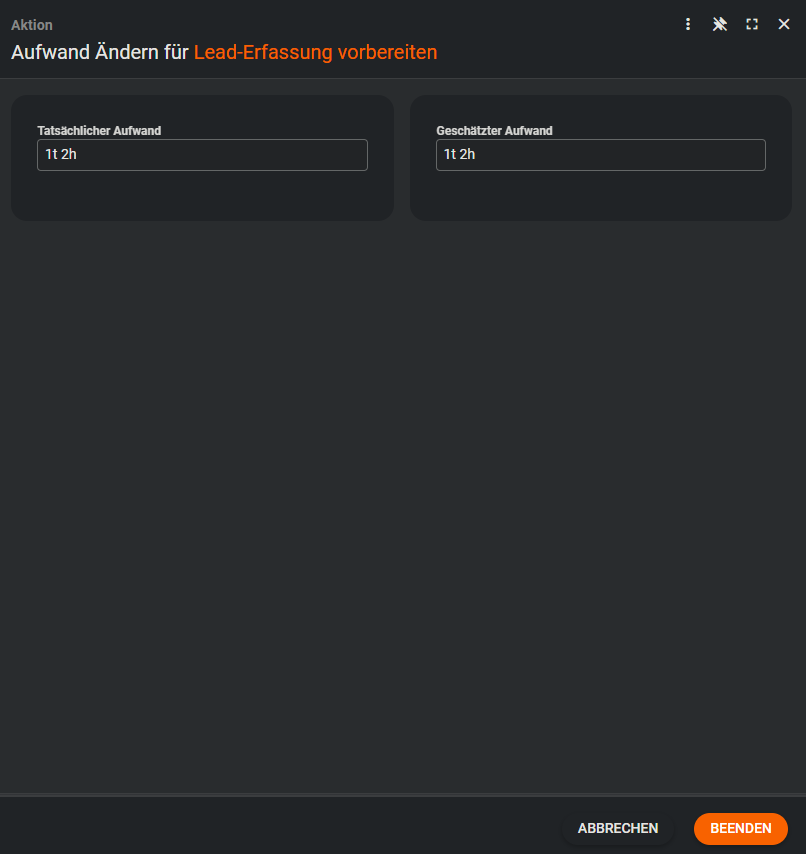Image resolution: width=806 pixels, height=854 pixels.
Task: Expand the dialog to fullscreen
Action: (752, 24)
